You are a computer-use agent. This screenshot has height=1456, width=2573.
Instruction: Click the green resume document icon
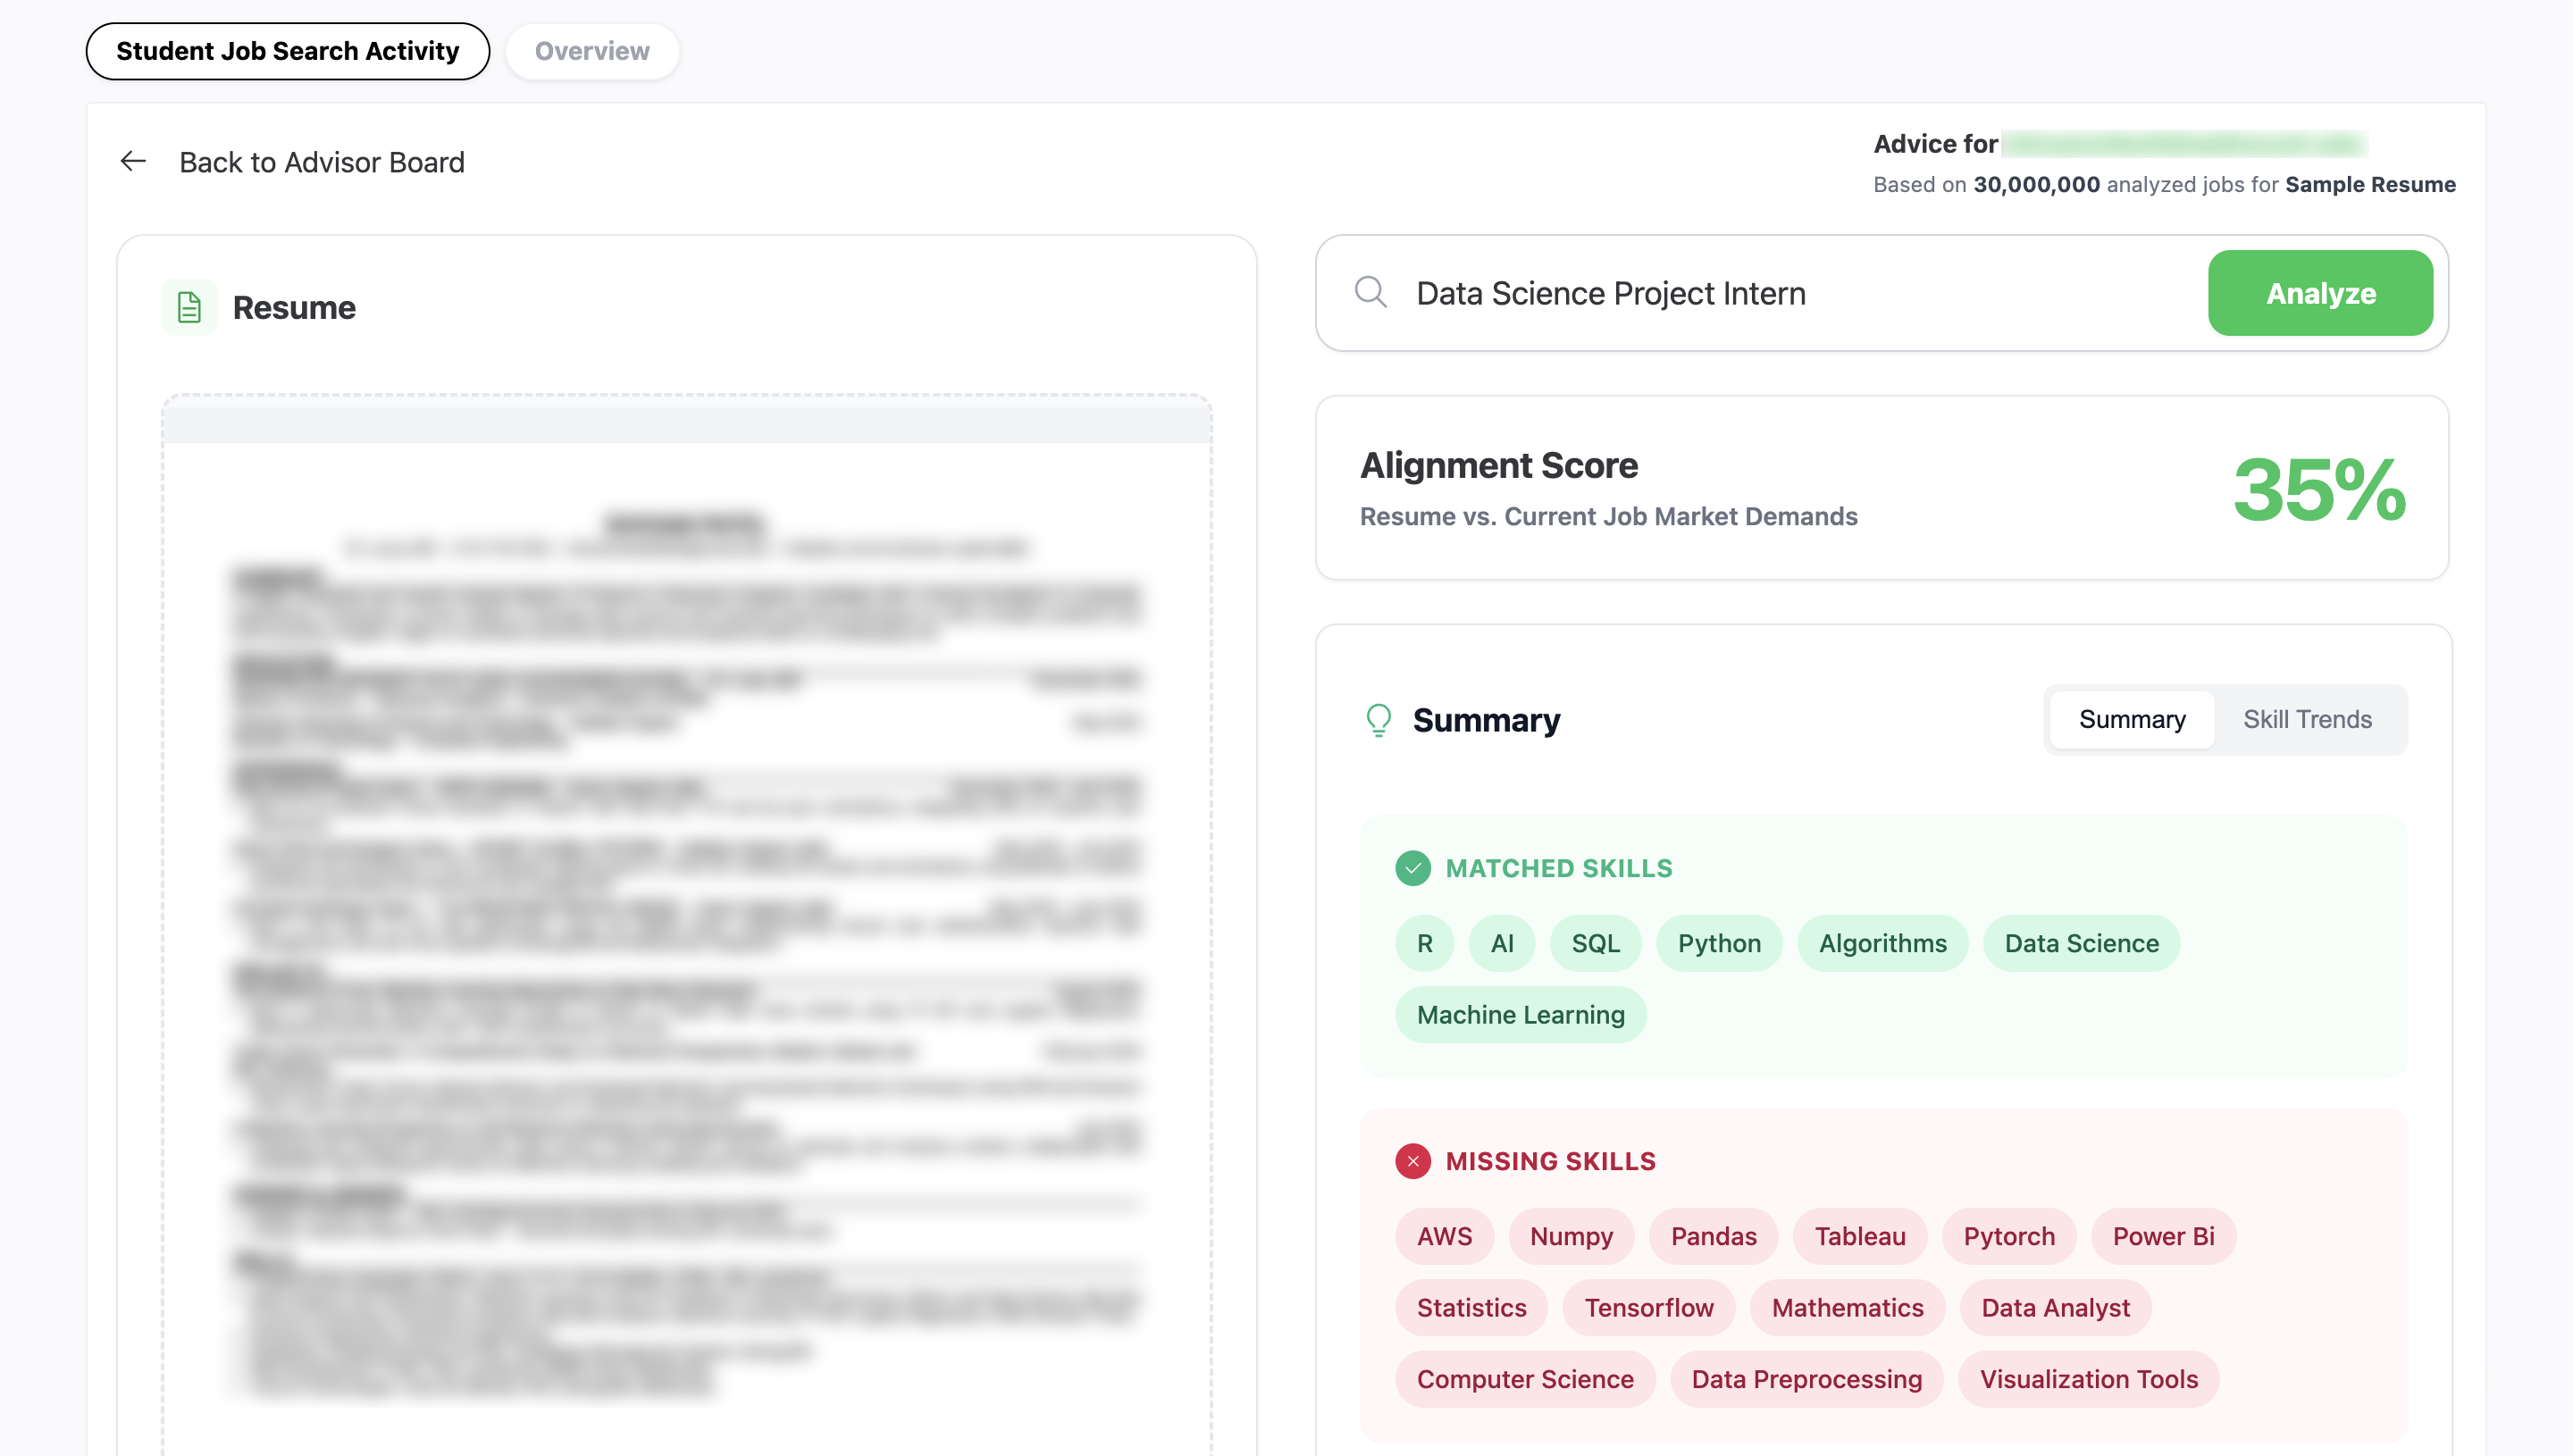189,307
